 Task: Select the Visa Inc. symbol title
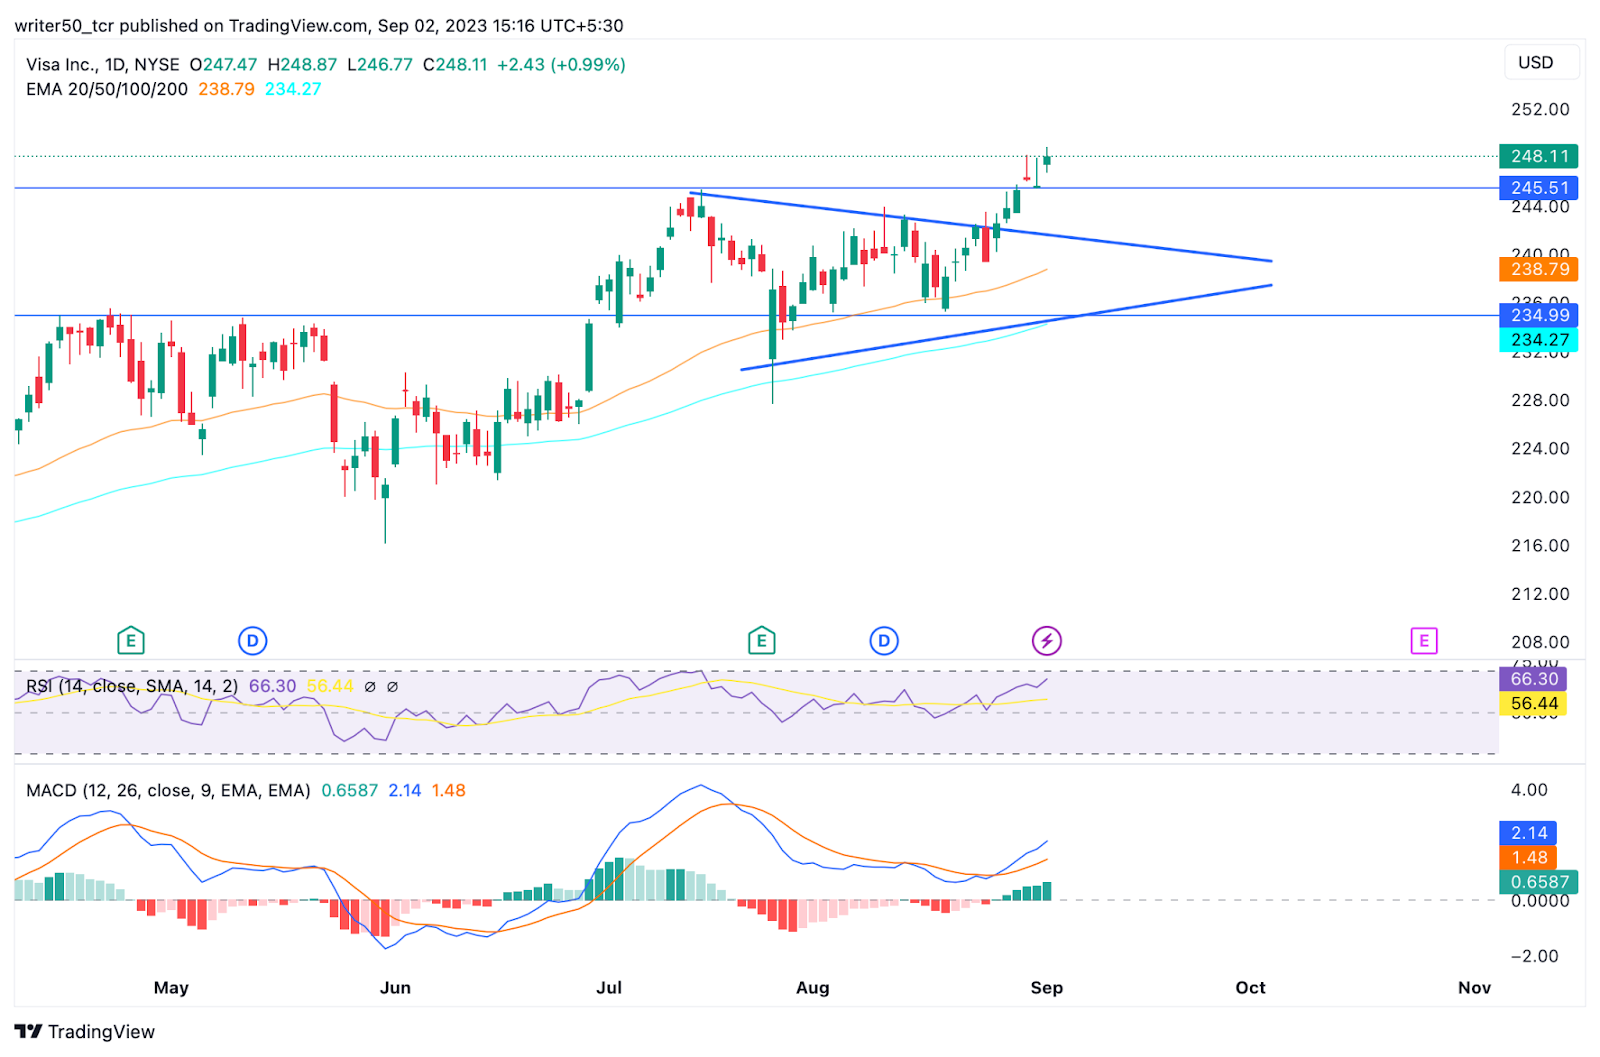point(103,64)
